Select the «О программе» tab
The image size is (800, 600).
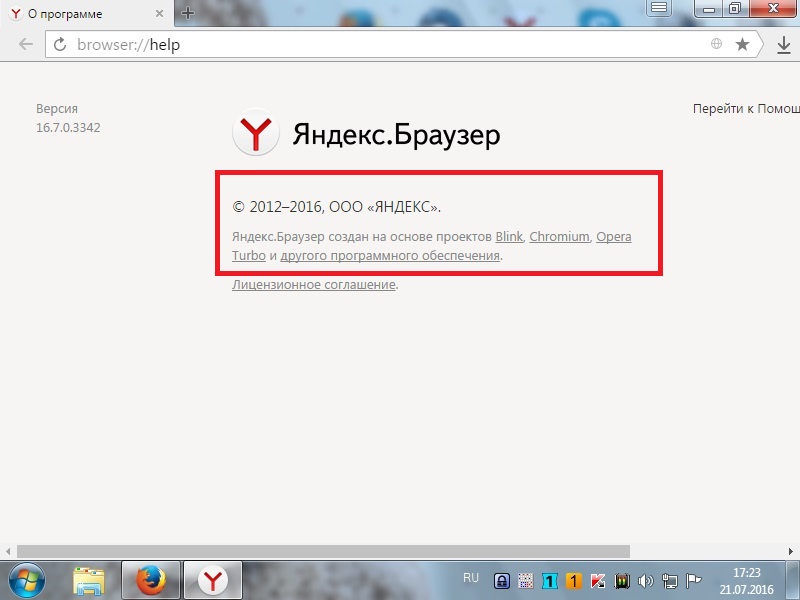click(87, 14)
